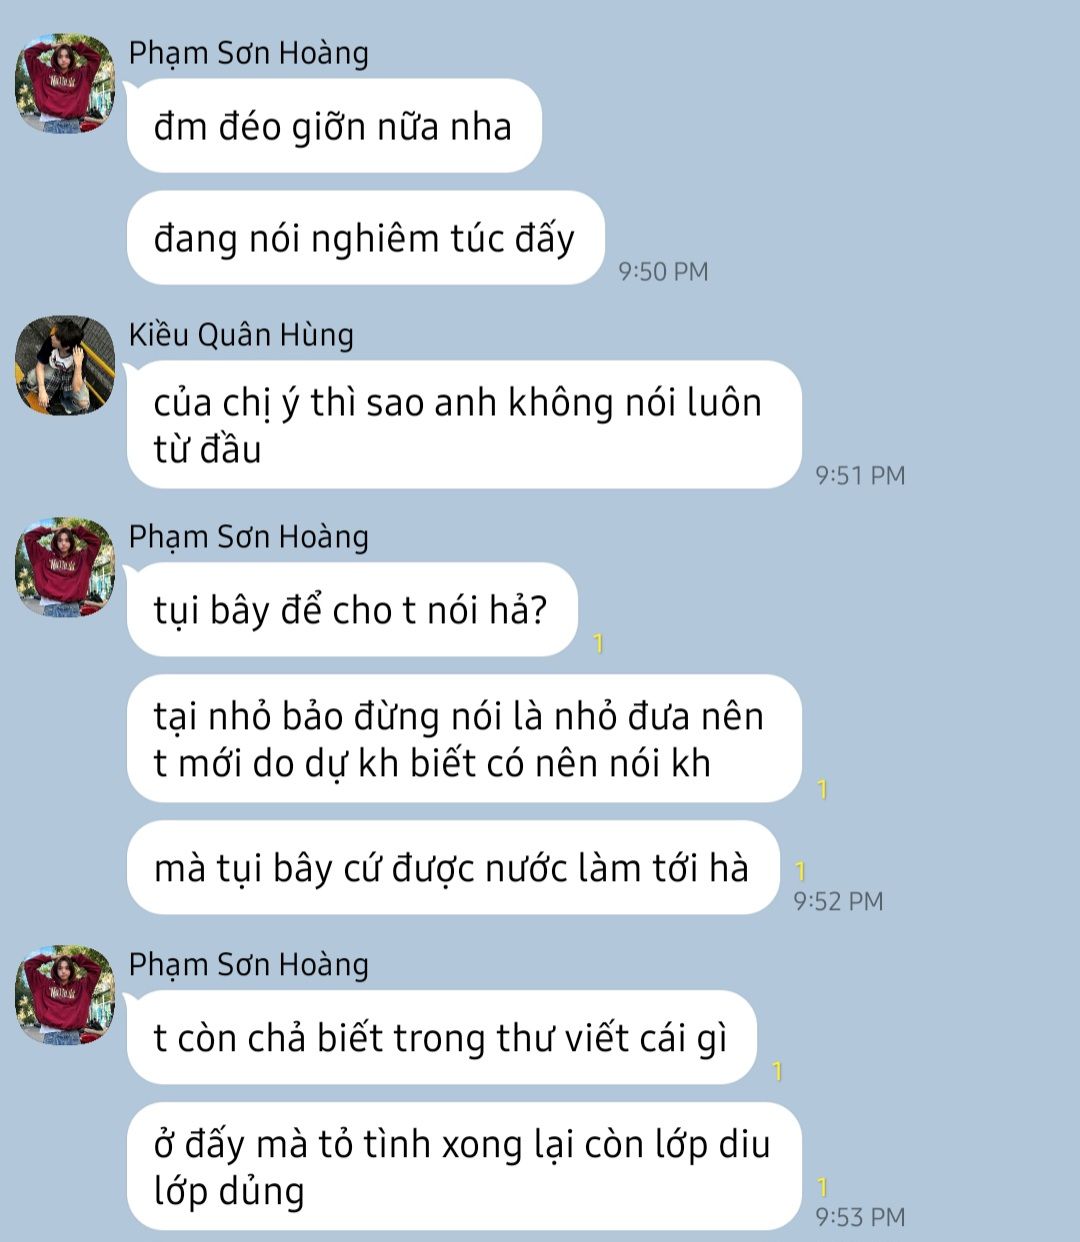Click the name Kiều Quân Hùng
1080x1242 pixels.
[241, 334]
